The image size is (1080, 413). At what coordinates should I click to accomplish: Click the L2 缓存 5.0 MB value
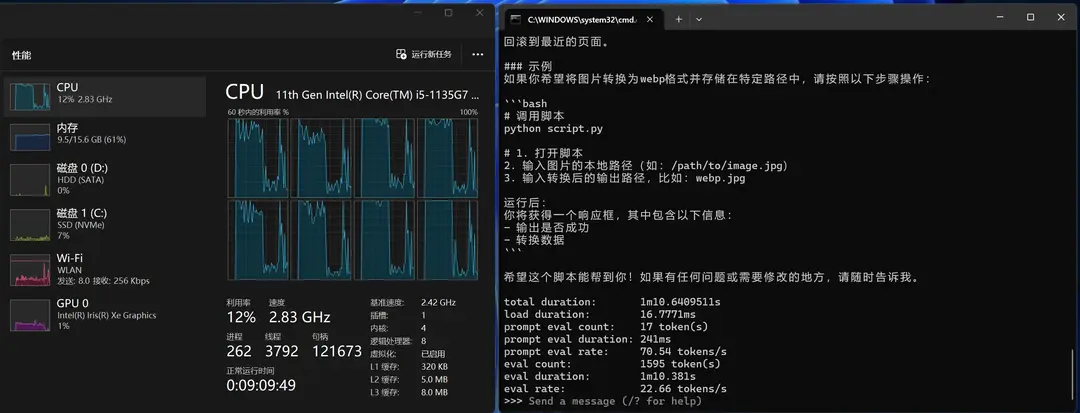(435, 379)
